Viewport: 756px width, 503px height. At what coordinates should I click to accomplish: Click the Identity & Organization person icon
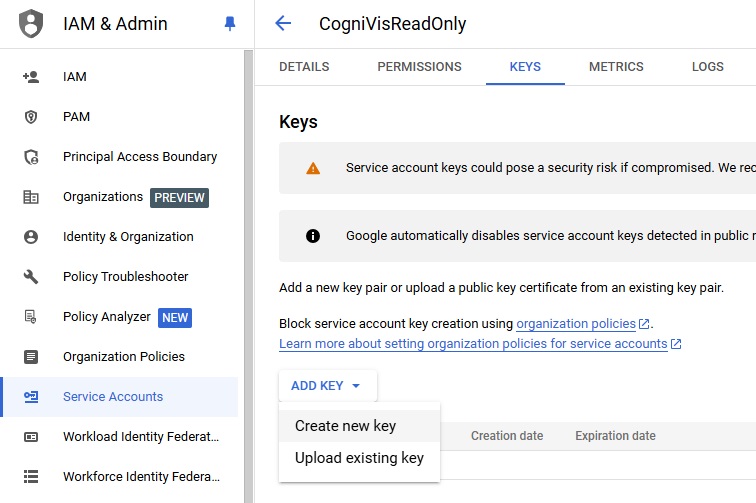coord(31,237)
